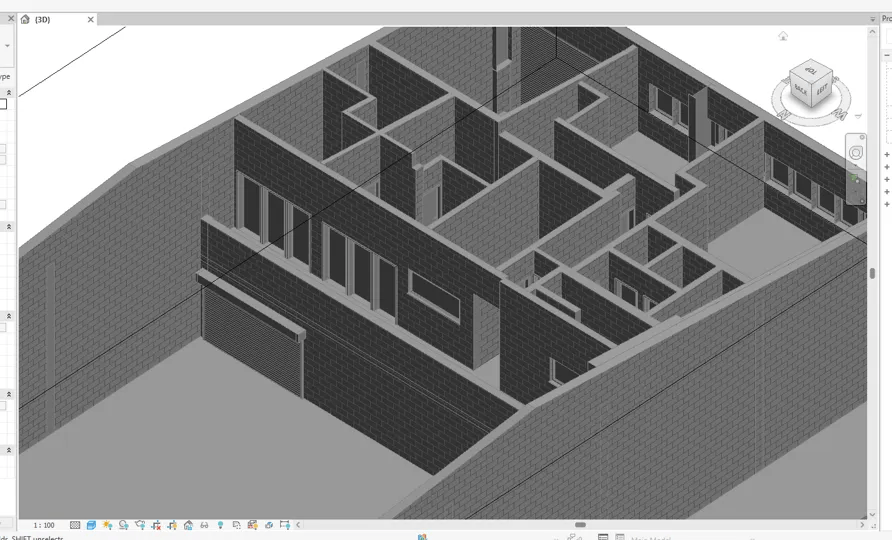
Task: Click the 1 : 100 view scale
Action: click(x=44, y=525)
